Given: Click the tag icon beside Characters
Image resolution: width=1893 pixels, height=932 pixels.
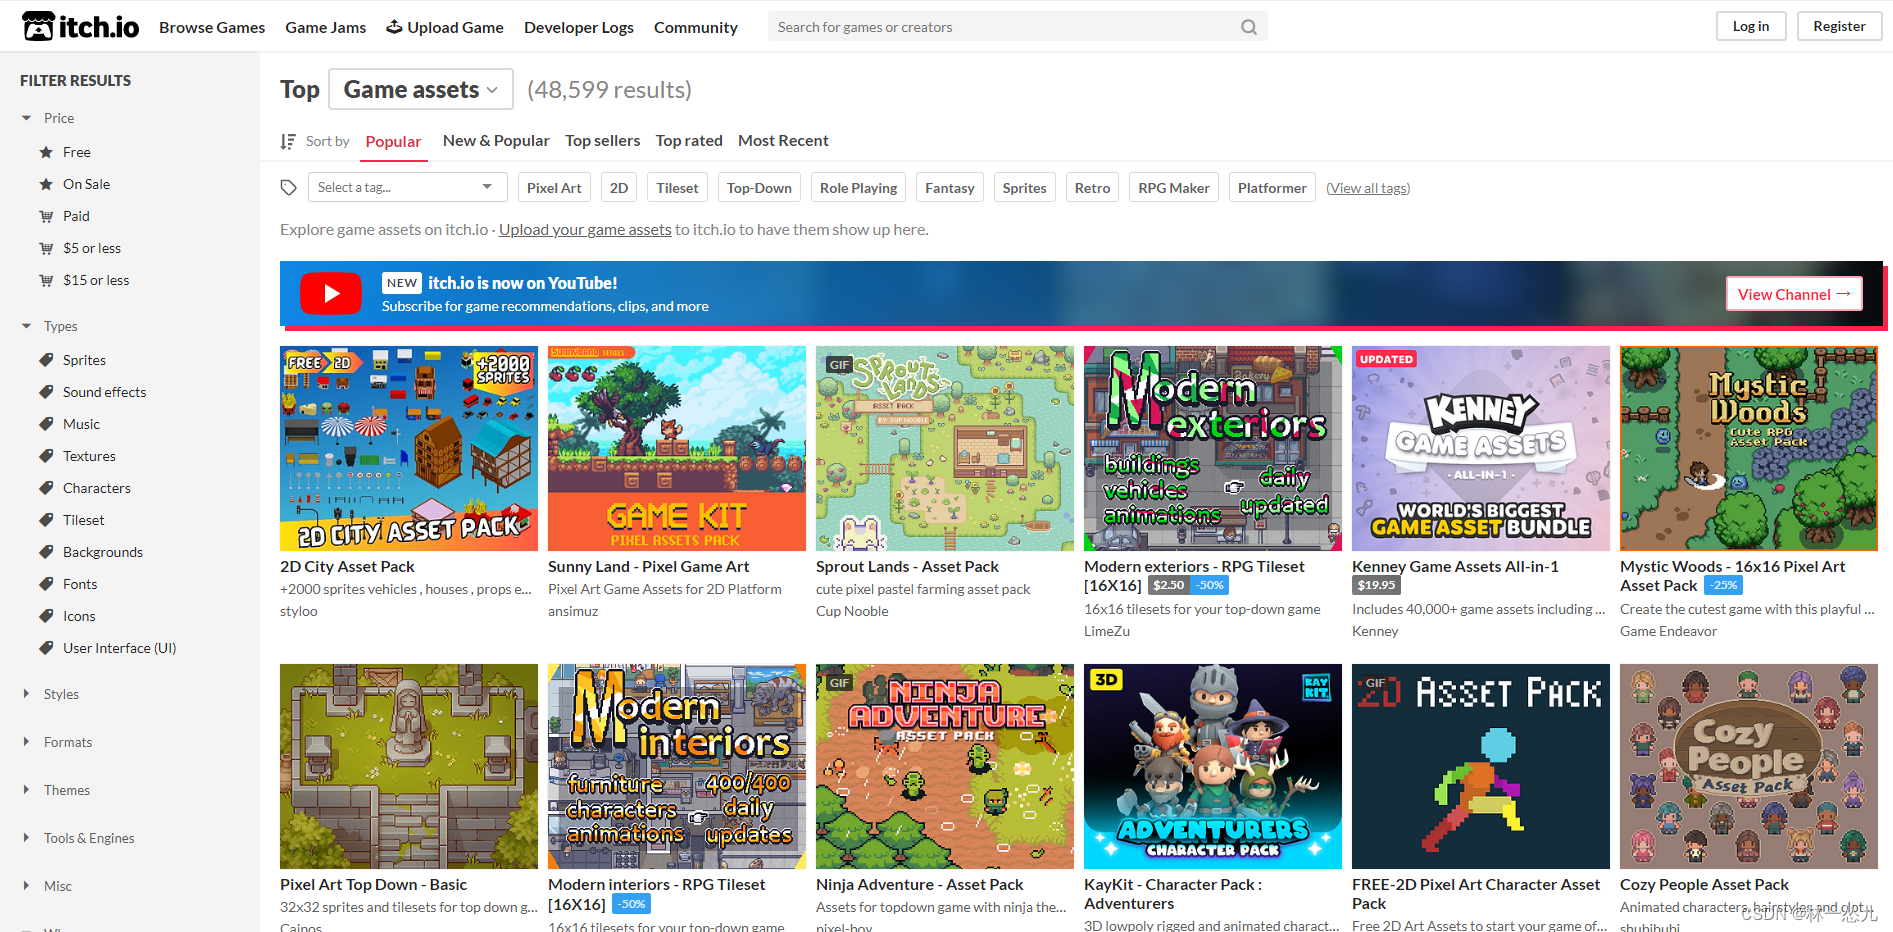Looking at the screenshot, I should pyautogui.click(x=46, y=488).
